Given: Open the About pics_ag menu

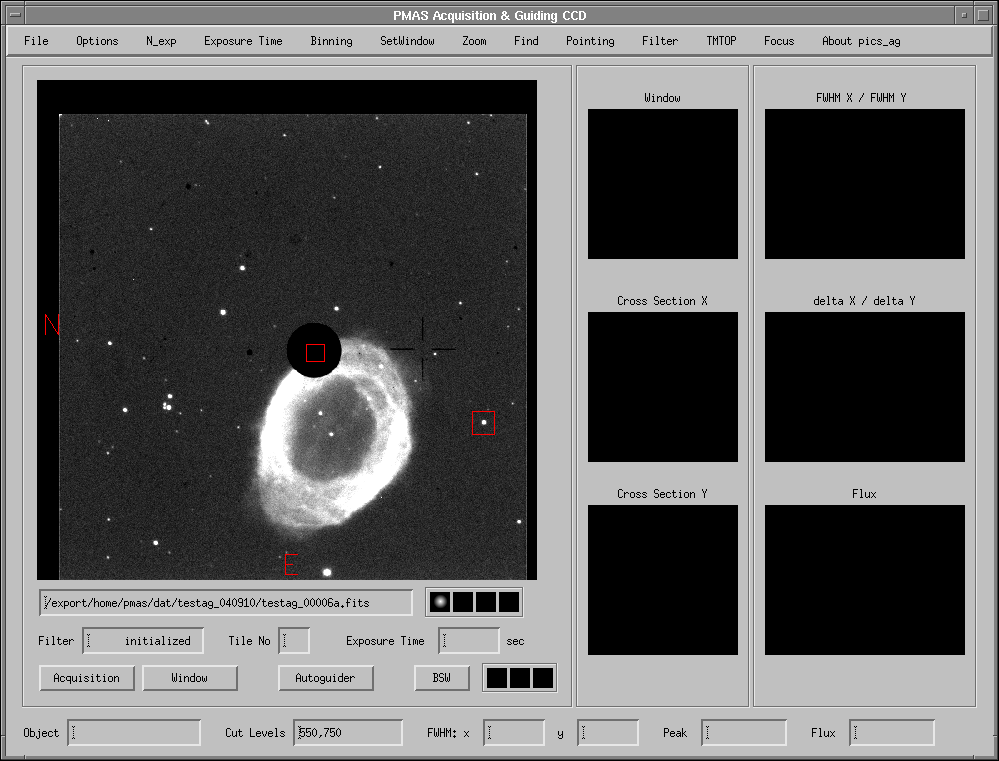Looking at the screenshot, I should click(x=861, y=41).
